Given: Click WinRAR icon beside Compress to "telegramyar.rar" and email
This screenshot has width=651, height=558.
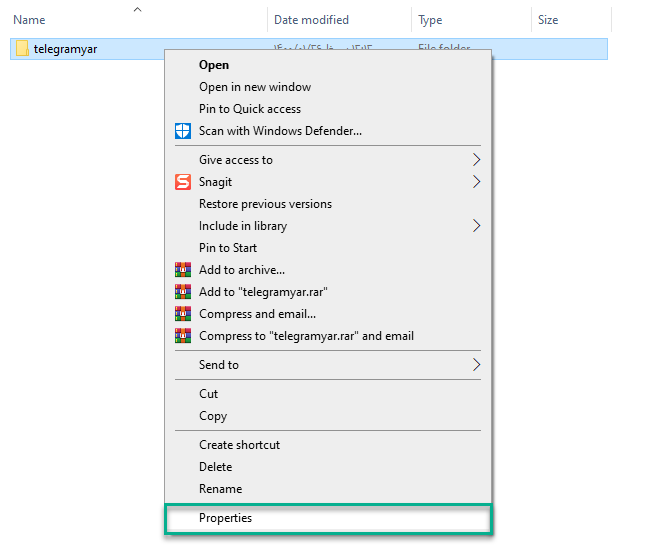Looking at the screenshot, I should pos(182,336).
